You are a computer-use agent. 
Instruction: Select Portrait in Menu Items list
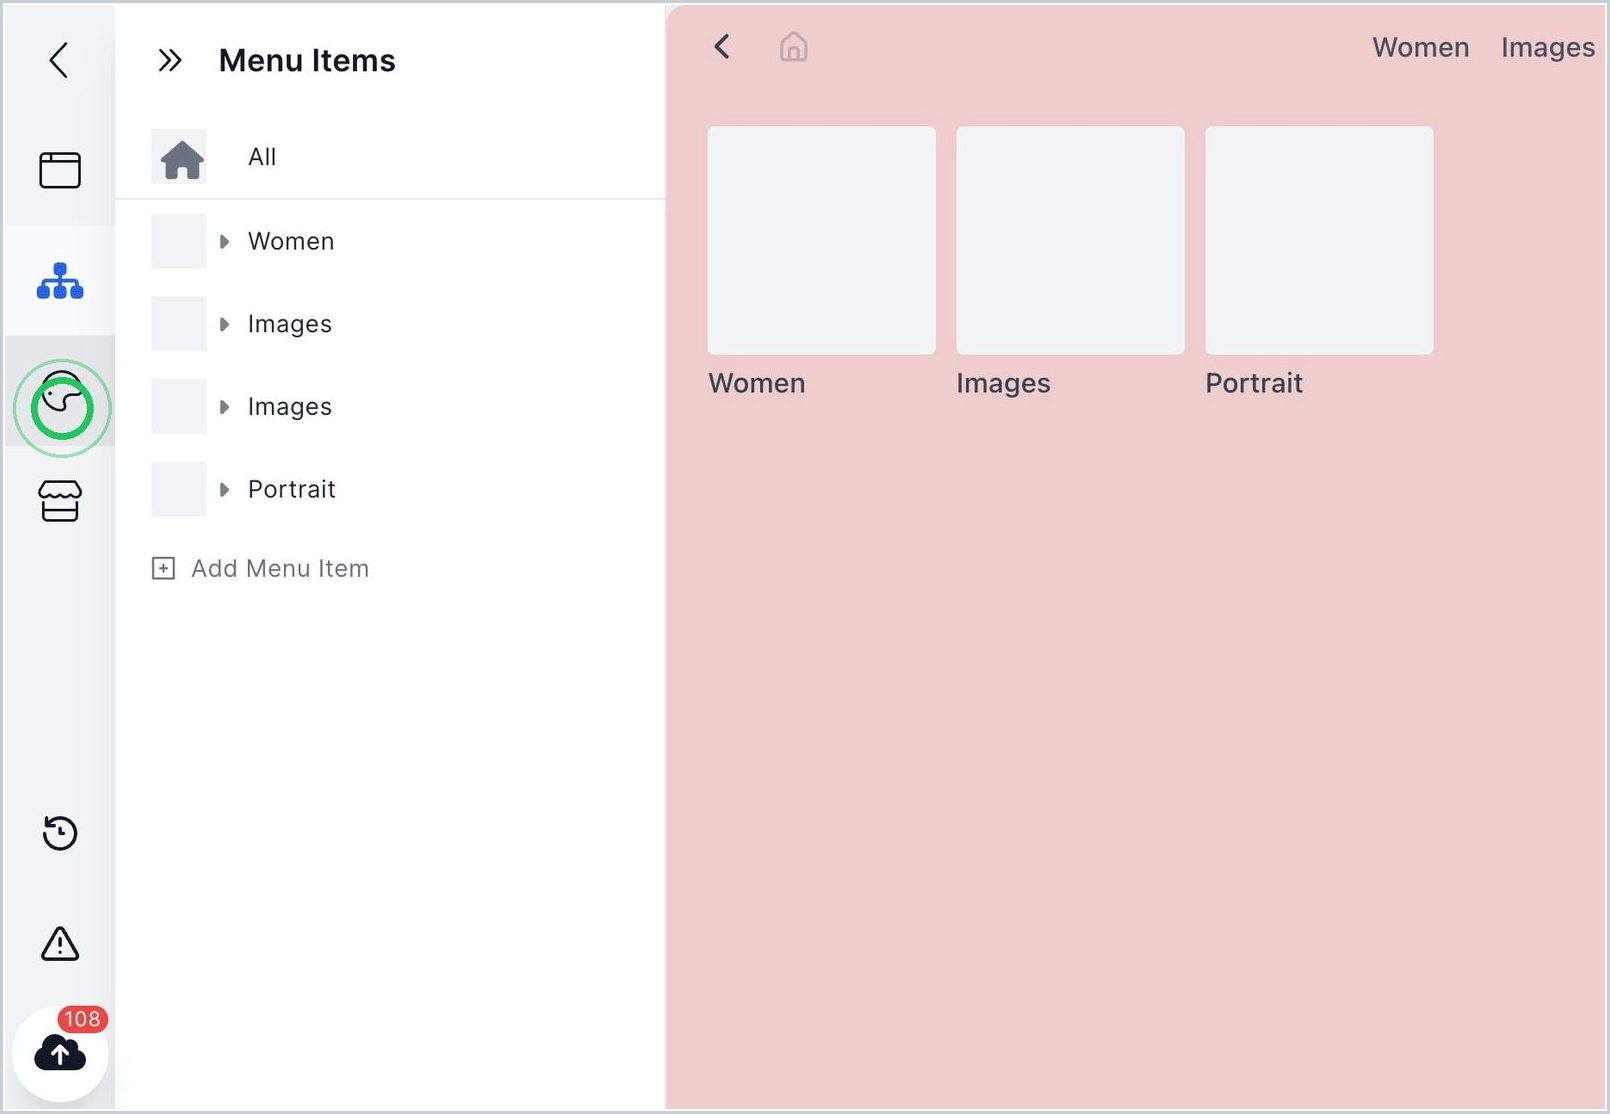[292, 489]
